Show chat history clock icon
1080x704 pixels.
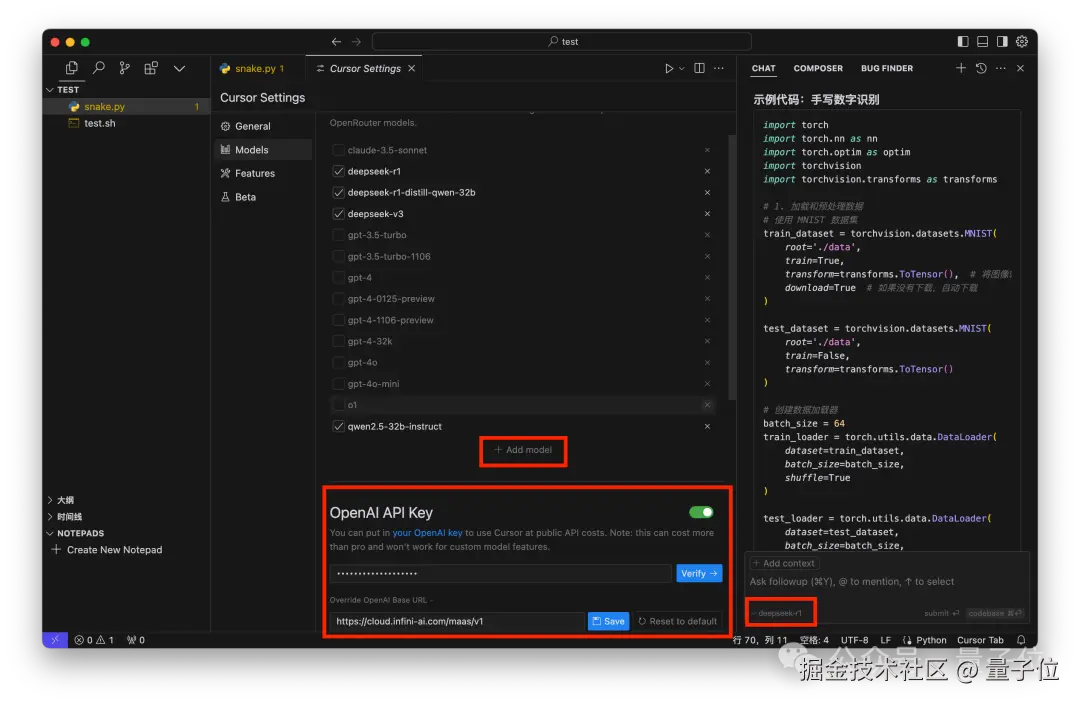981,68
